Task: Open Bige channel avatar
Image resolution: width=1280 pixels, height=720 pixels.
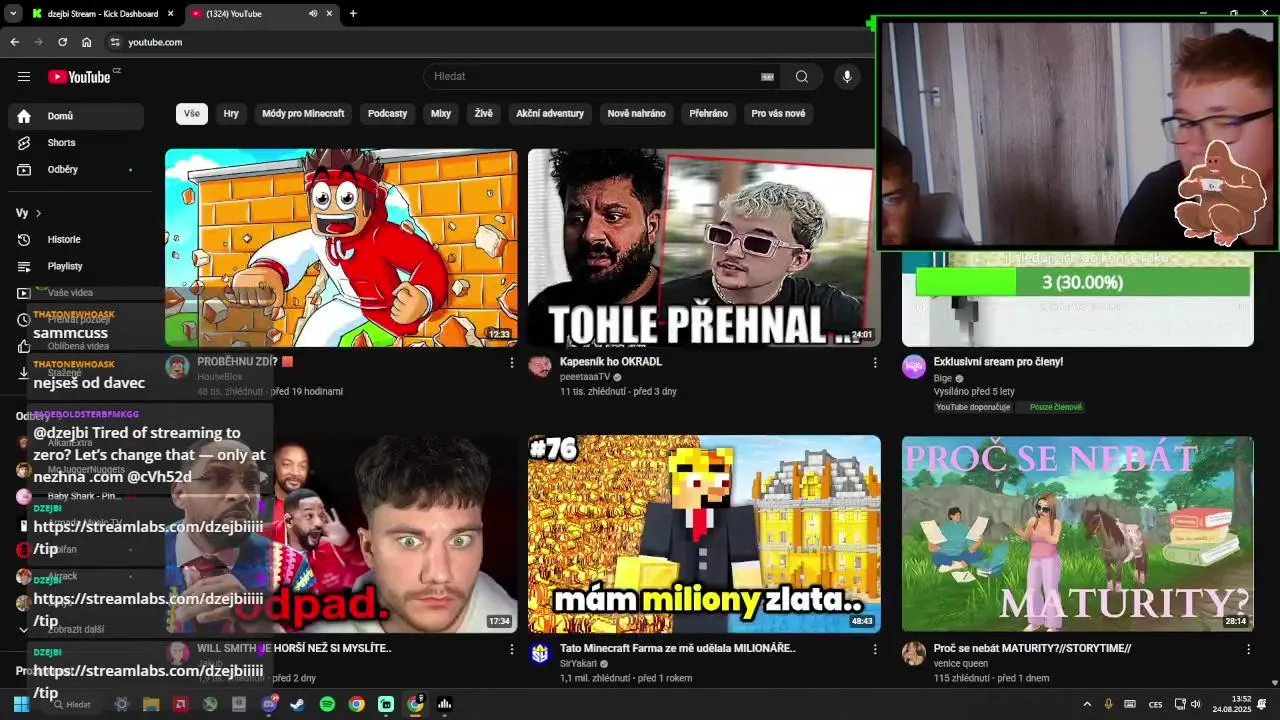Action: [x=914, y=366]
